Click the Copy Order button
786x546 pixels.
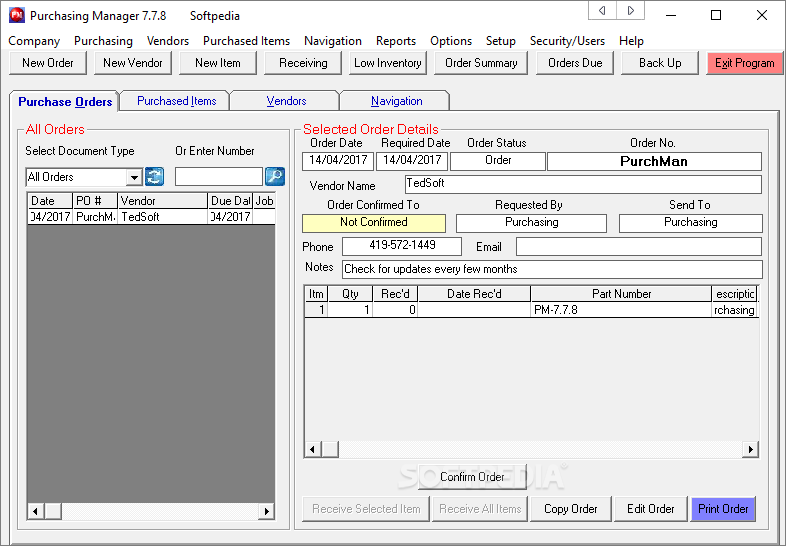point(570,508)
